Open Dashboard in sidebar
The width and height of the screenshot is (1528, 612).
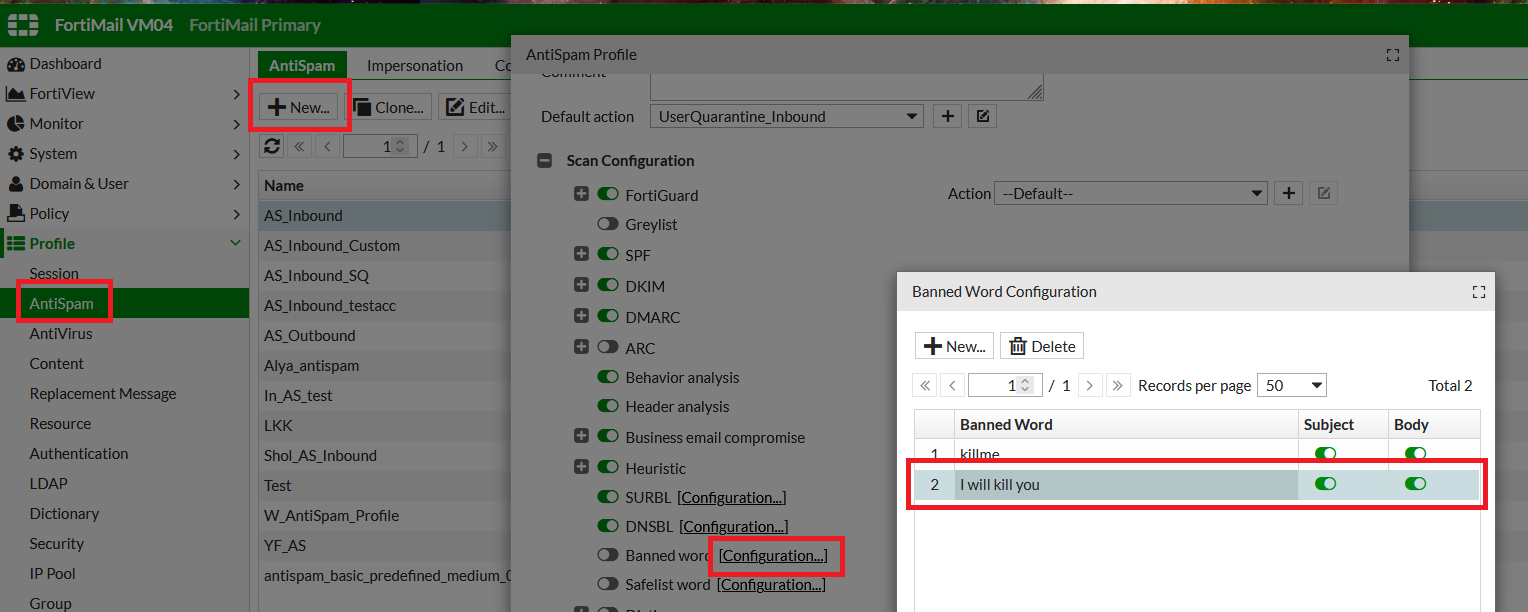tap(65, 64)
